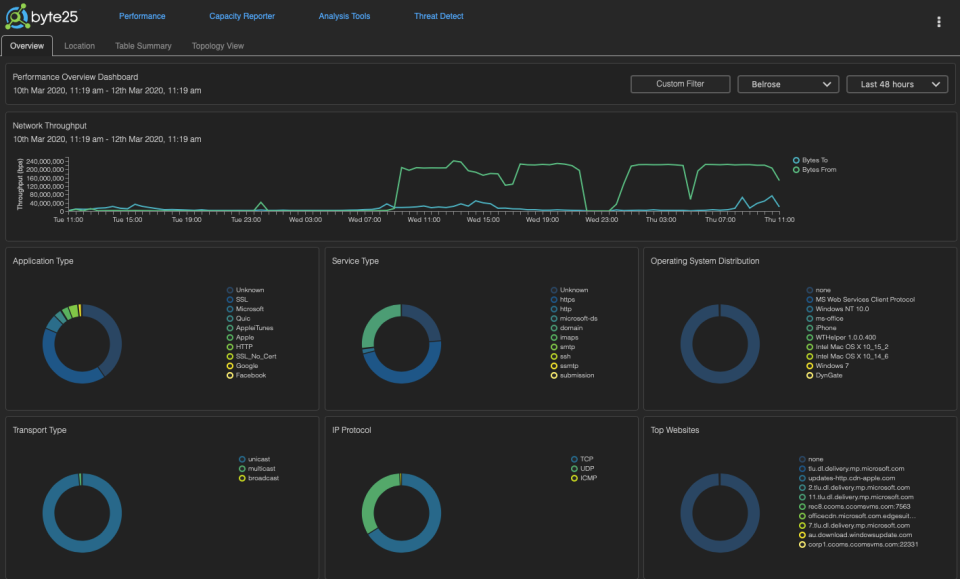Toggle the Facebook application series

[229, 375]
